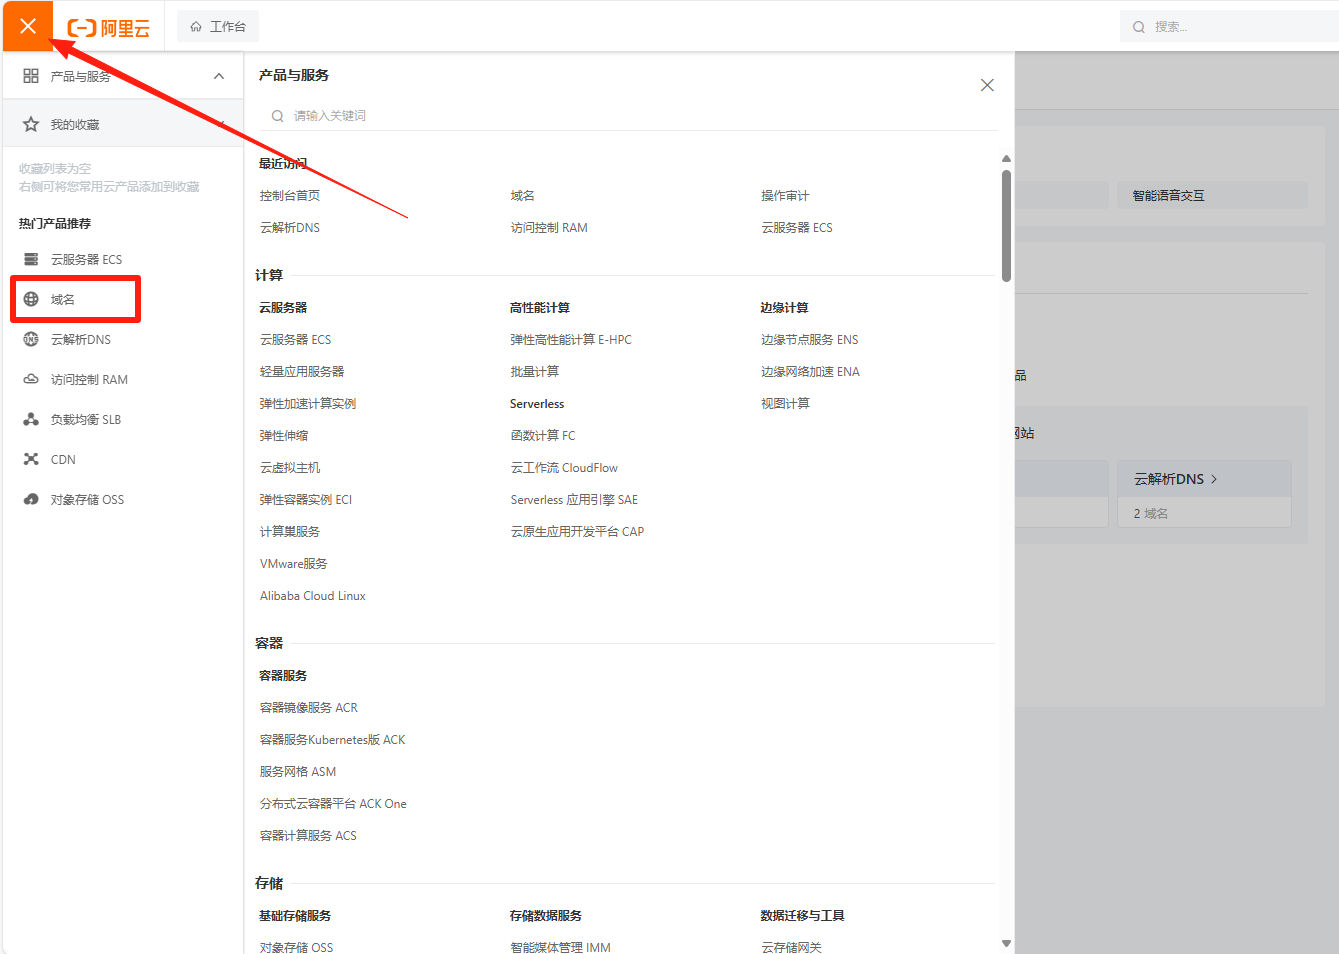Open 分布式云容器平台 ACK One

coord(333,804)
